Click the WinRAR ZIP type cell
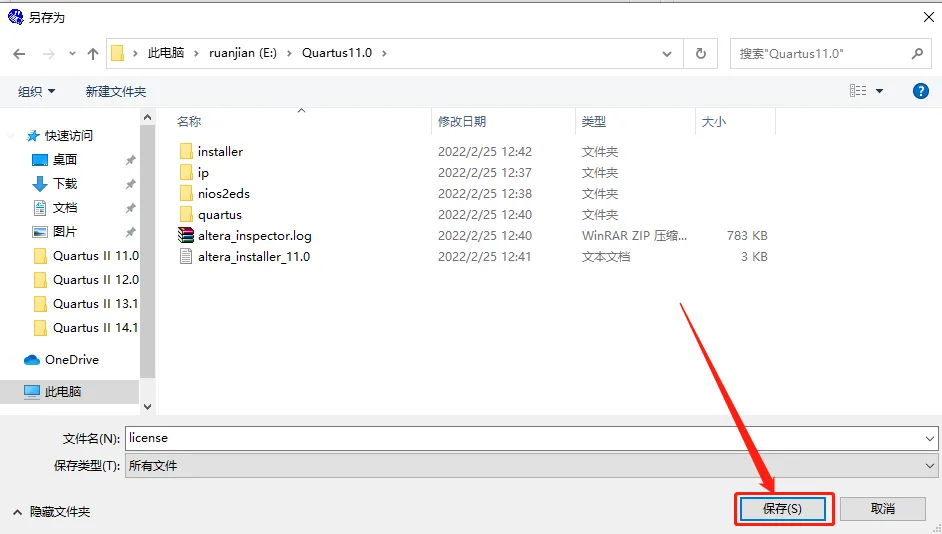Screen dimensions: 942x534 click(x=634, y=235)
